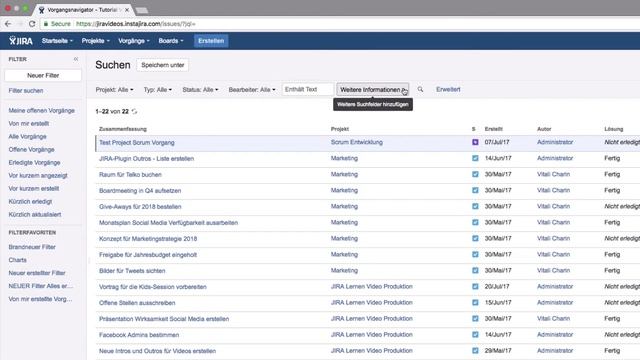Open the Filter suchen link
640x360 pixels.
tap(26, 91)
